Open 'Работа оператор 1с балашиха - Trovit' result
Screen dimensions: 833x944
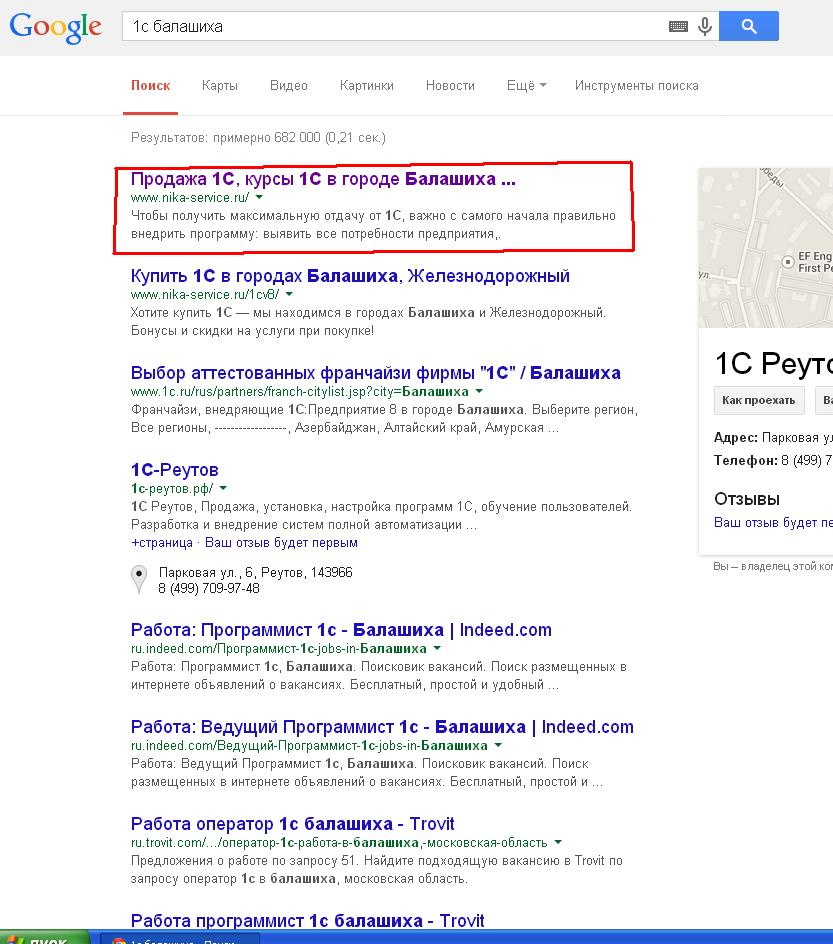pyautogui.click(x=293, y=824)
